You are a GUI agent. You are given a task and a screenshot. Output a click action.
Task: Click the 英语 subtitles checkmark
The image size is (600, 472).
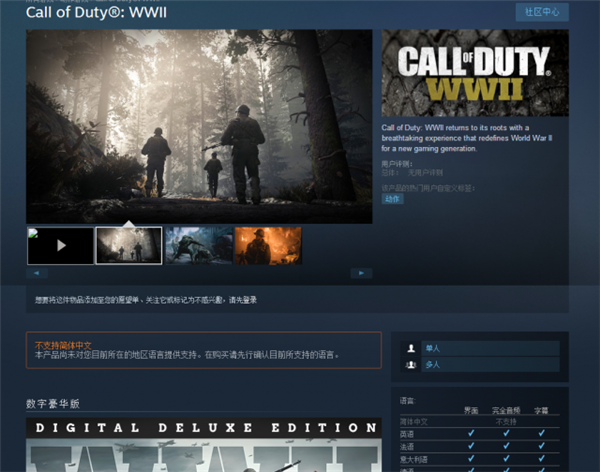click(x=541, y=433)
